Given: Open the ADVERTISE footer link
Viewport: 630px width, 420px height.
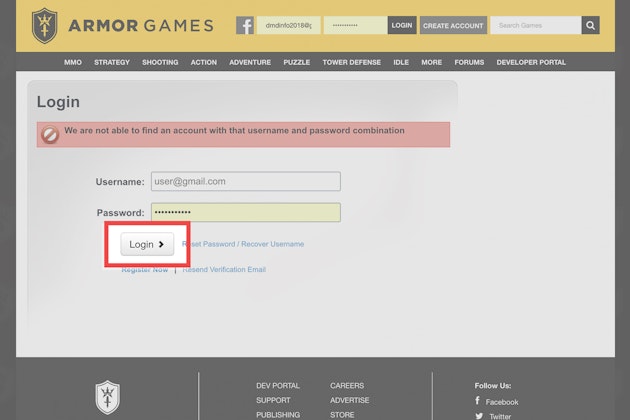Looking at the screenshot, I should pos(350,400).
